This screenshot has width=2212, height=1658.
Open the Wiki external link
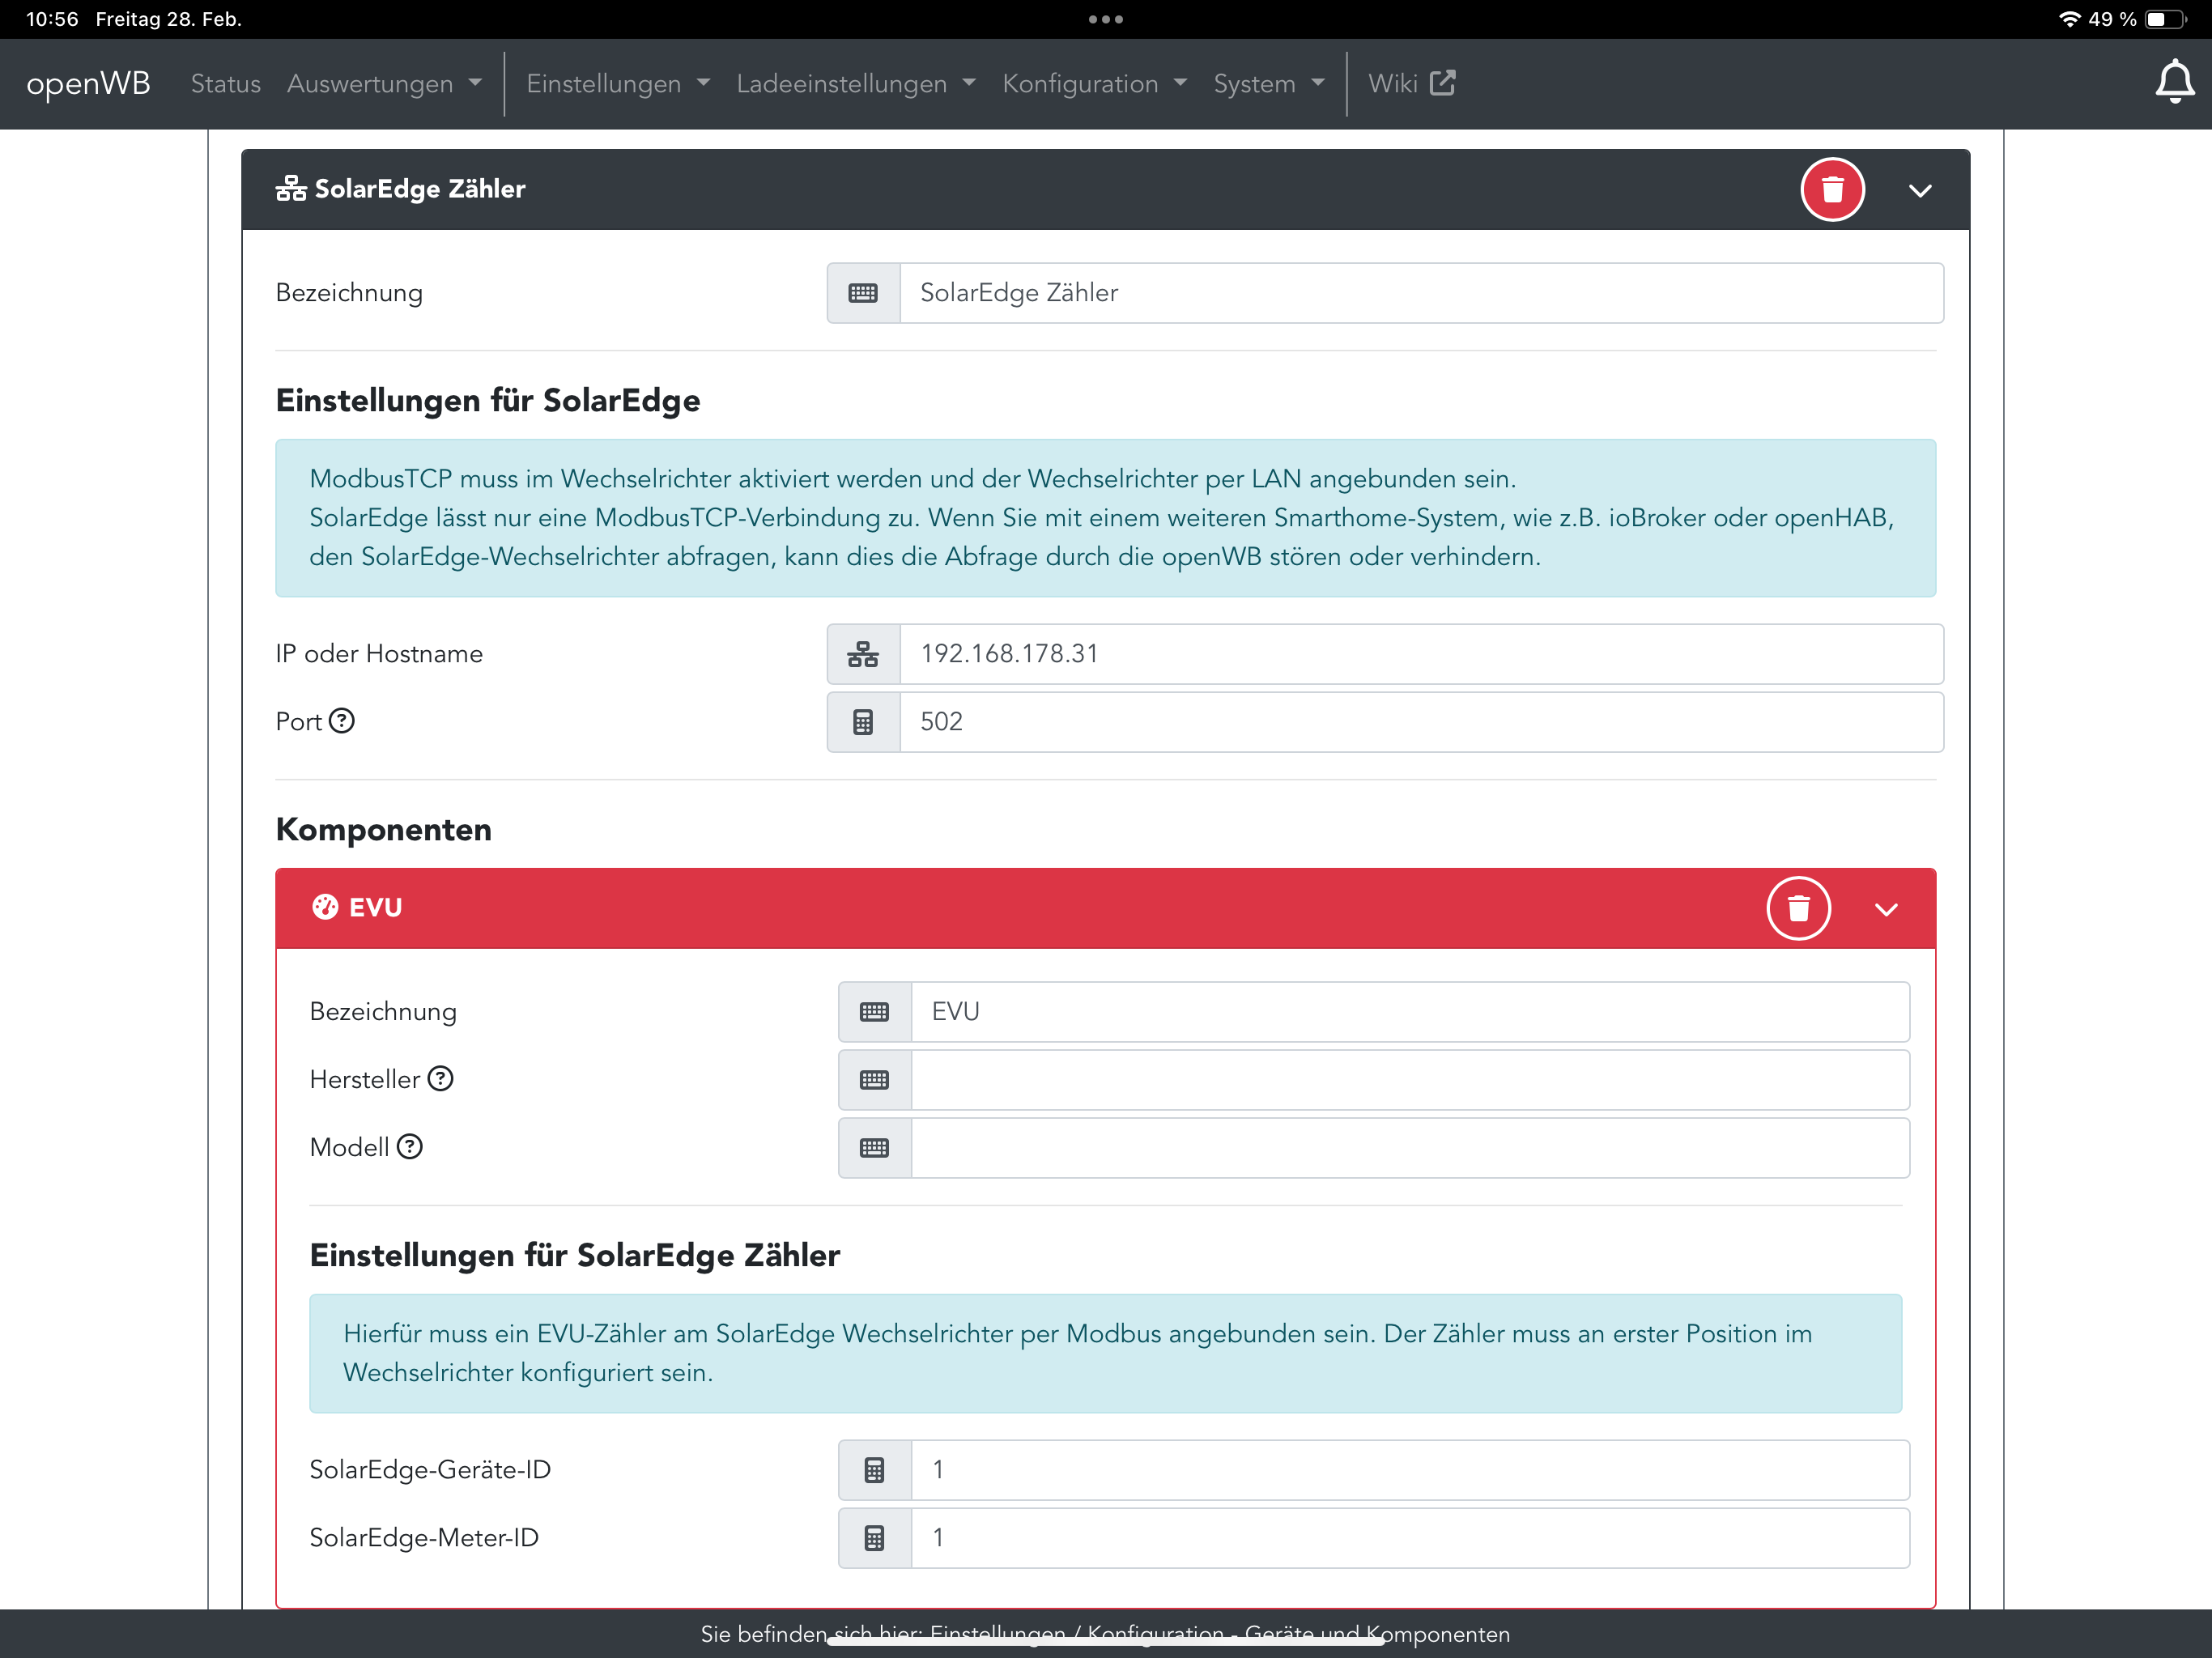pos(1410,84)
